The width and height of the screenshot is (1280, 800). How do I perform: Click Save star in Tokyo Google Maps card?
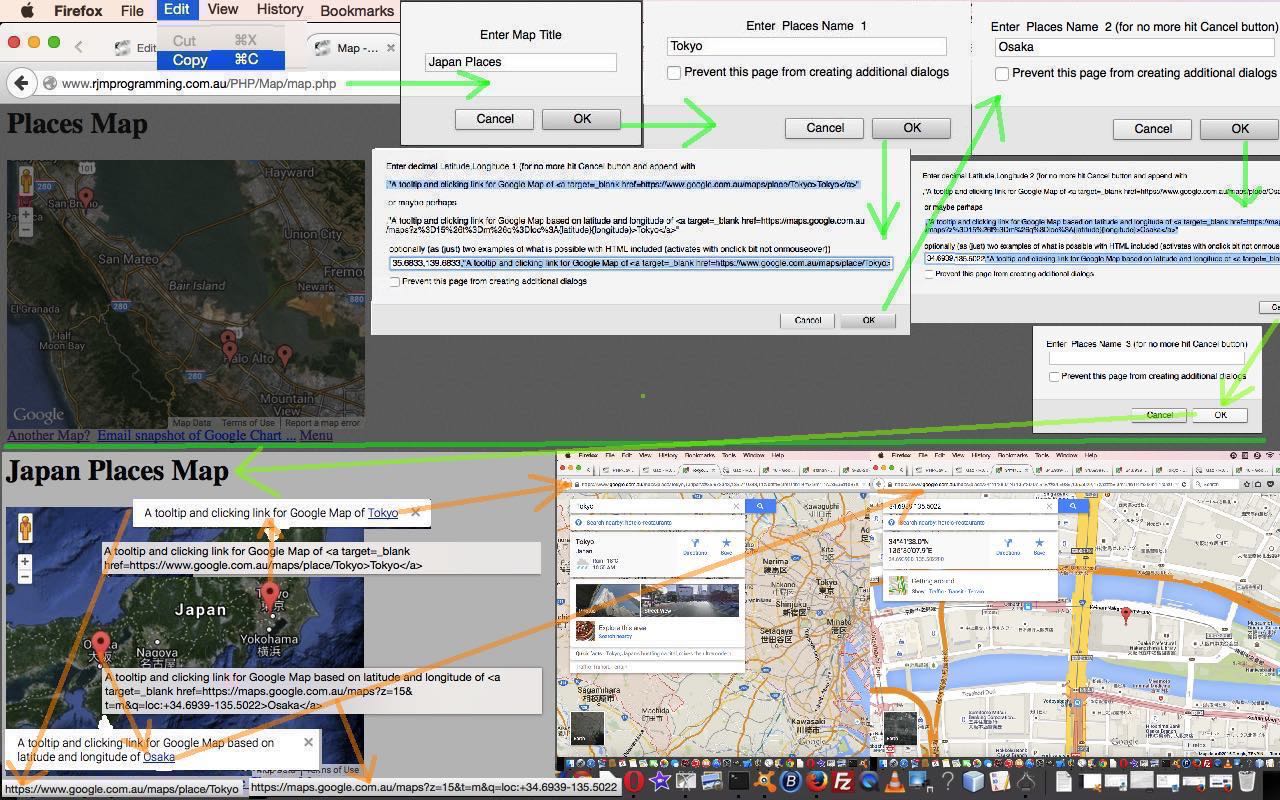[727, 546]
